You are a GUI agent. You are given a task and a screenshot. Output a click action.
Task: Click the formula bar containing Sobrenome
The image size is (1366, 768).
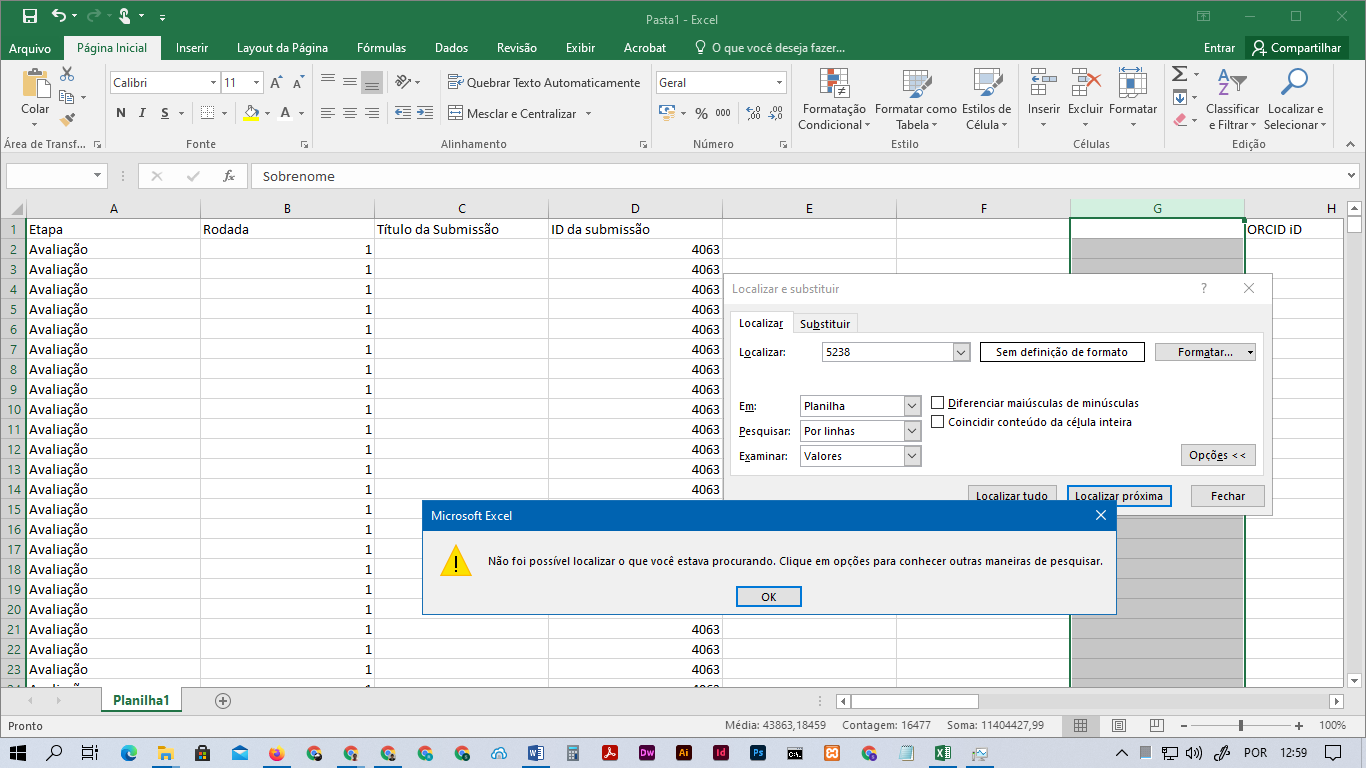(805, 176)
